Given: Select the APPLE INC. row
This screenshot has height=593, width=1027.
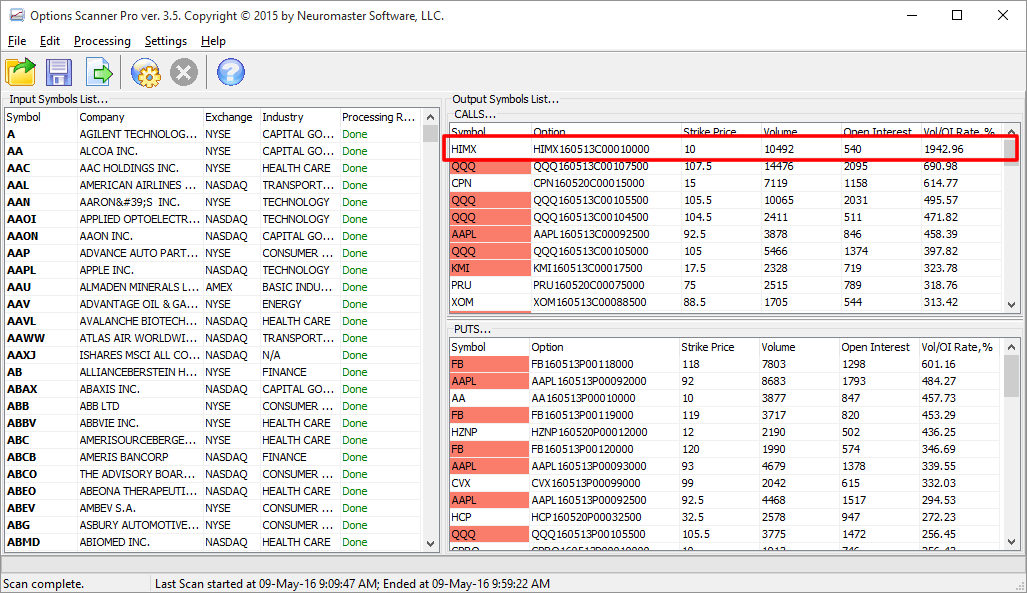Looking at the screenshot, I should 213,271.
